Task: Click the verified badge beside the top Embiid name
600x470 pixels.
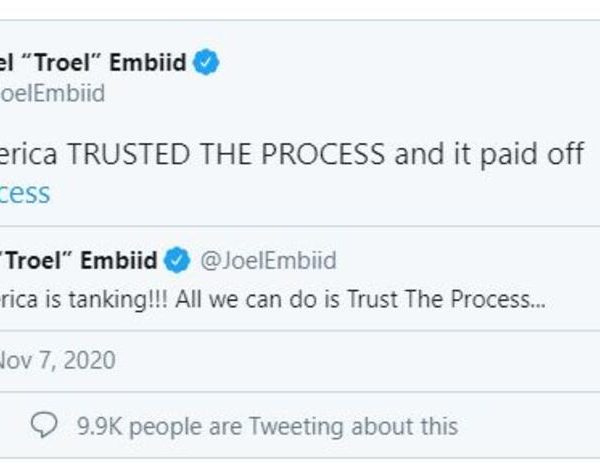Action: tap(207, 64)
